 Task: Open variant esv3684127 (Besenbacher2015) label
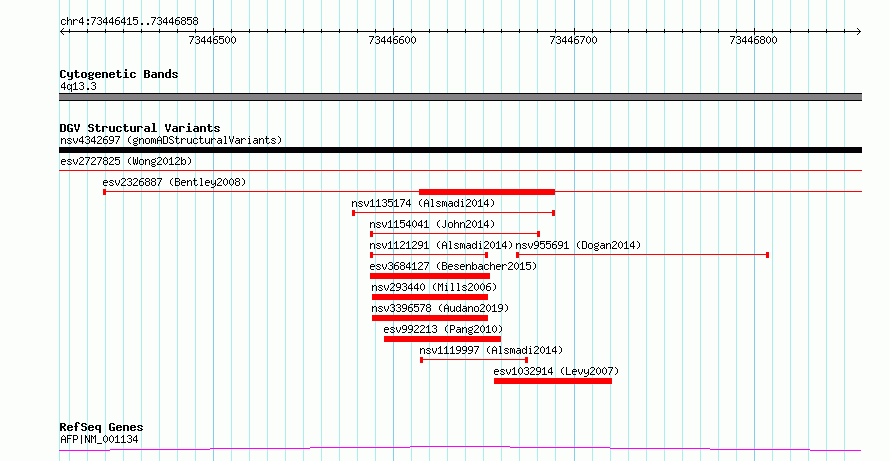click(x=453, y=266)
